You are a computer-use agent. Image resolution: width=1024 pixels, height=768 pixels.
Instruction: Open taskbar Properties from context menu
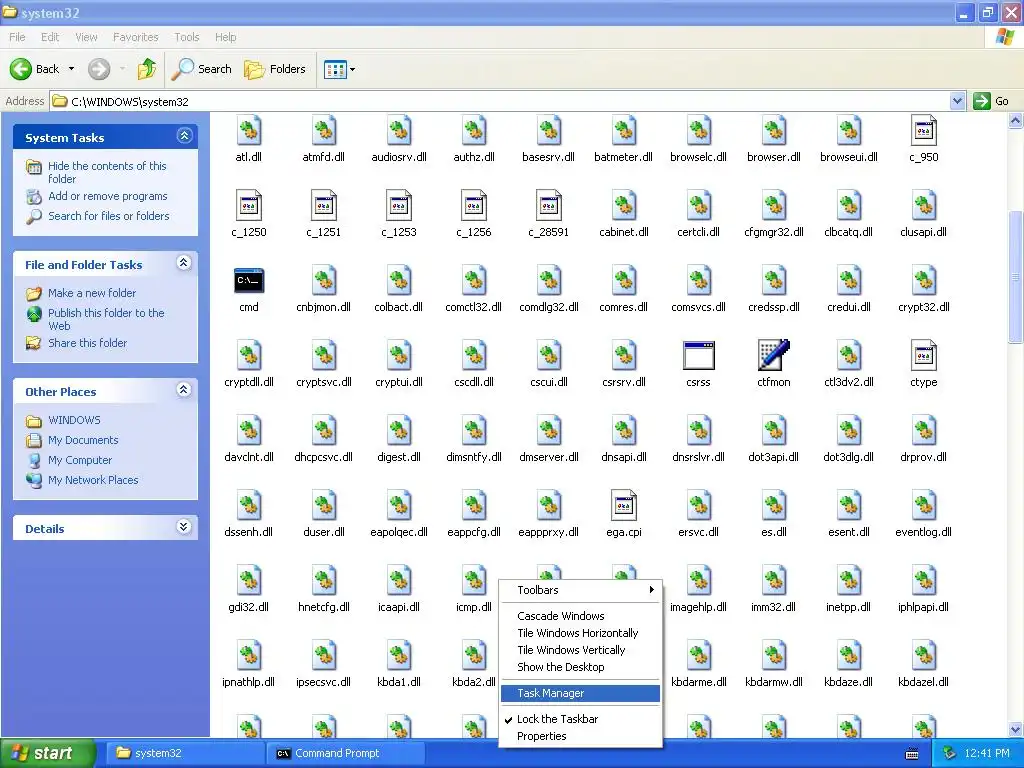[581, 736]
